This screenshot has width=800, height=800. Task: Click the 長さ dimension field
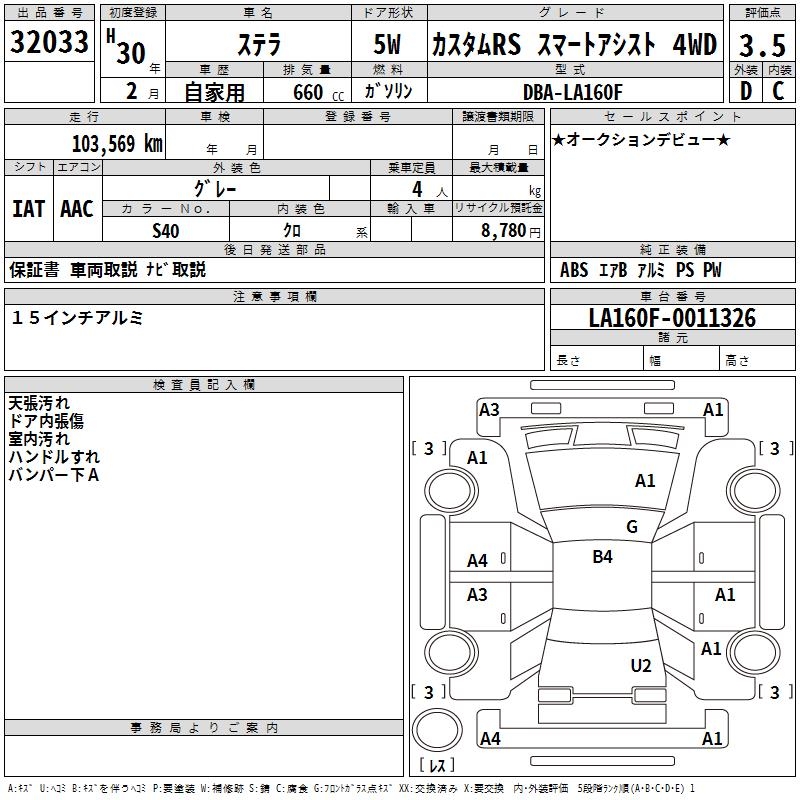click(x=597, y=360)
